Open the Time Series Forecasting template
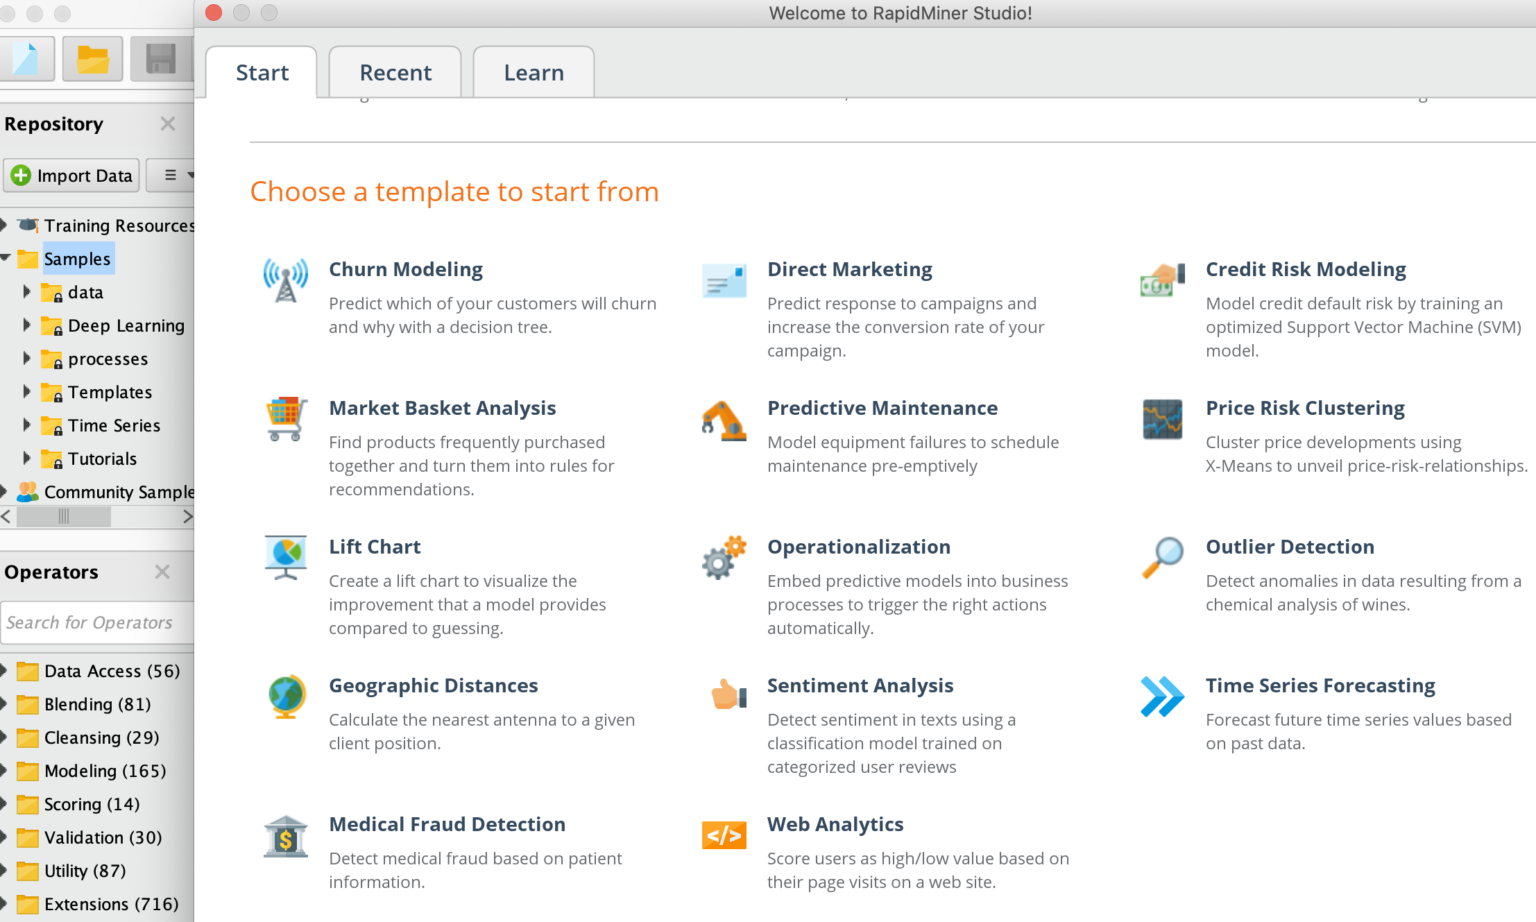Screen dimensions: 1536x922 1320,686
